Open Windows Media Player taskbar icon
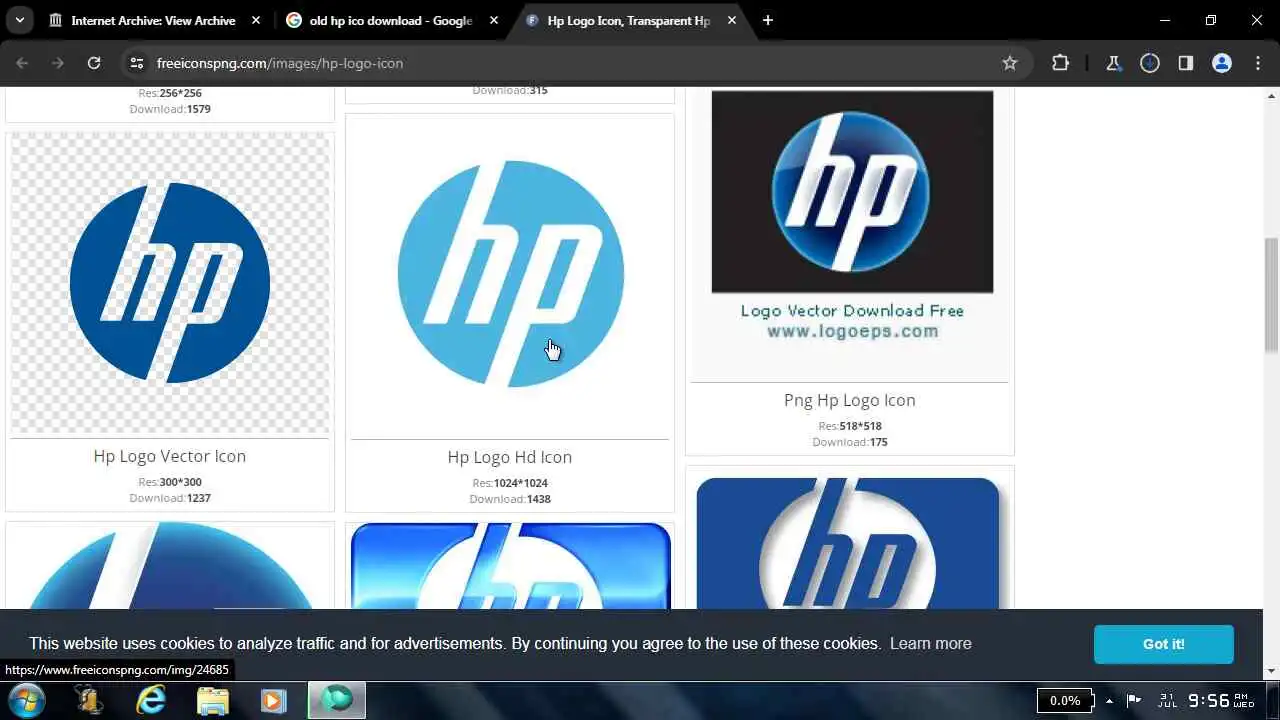The width and height of the screenshot is (1280, 720). click(273, 700)
